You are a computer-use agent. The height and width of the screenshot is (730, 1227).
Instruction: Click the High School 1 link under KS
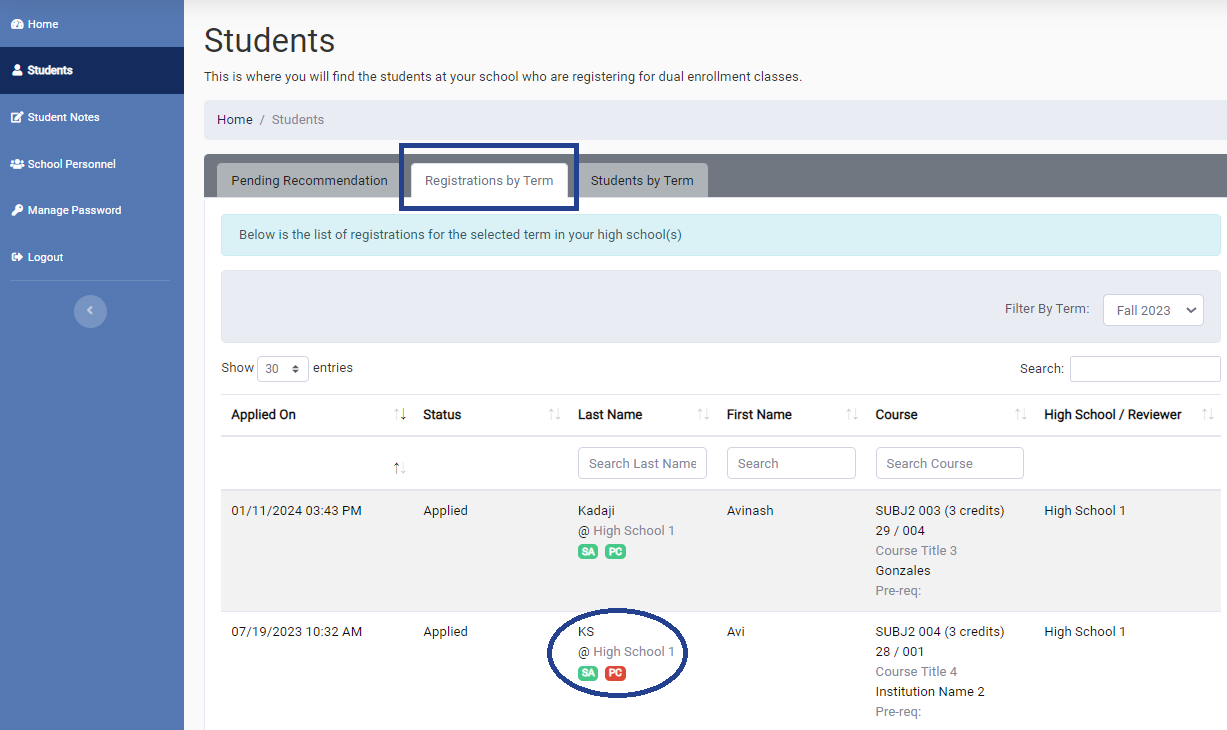coord(634,652)
